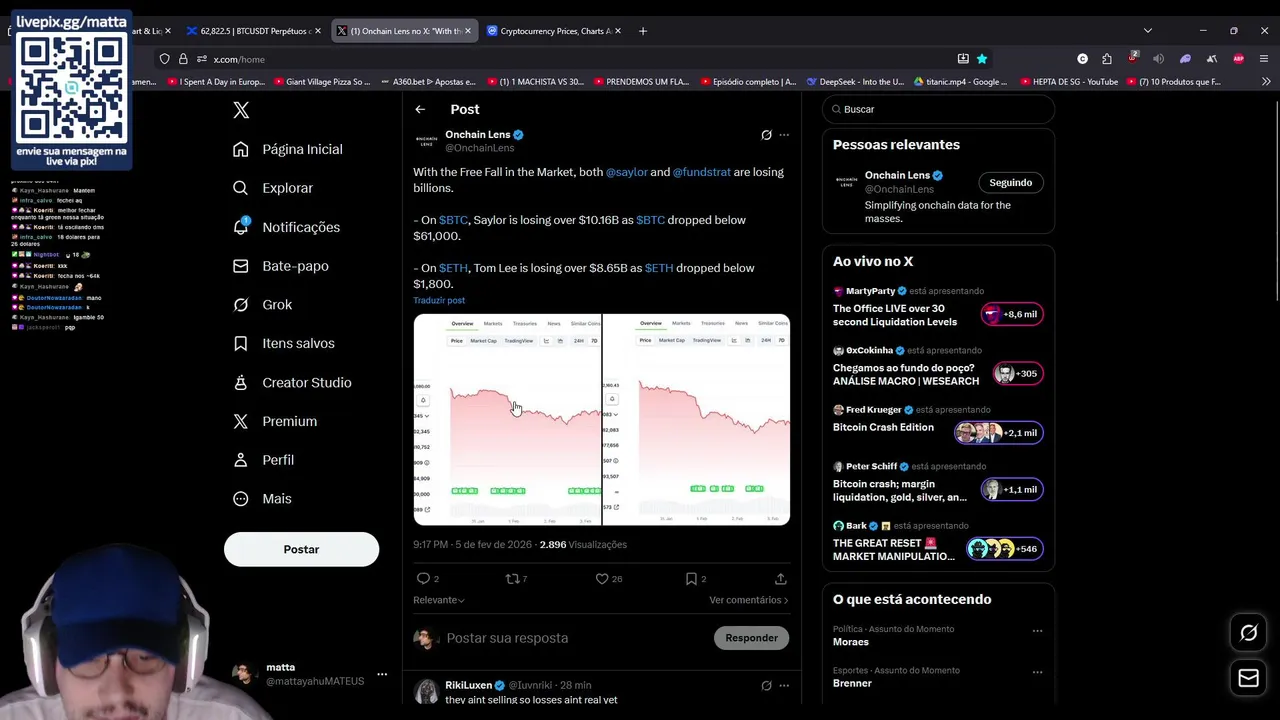Screen dimensions: 1280x720
Task: Open Página Inicial from sidebar
Action: pos(287,149)
